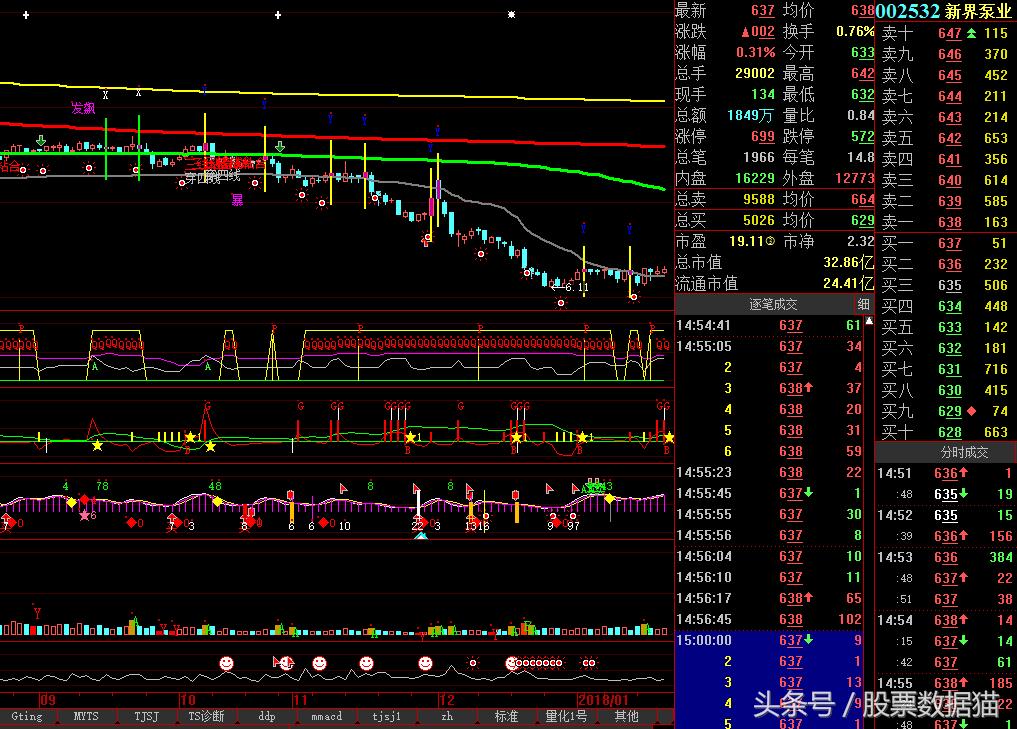Select the 卖一 ask price row
Viewport: 1017px width, 729px height.
(x=945, y=222)
